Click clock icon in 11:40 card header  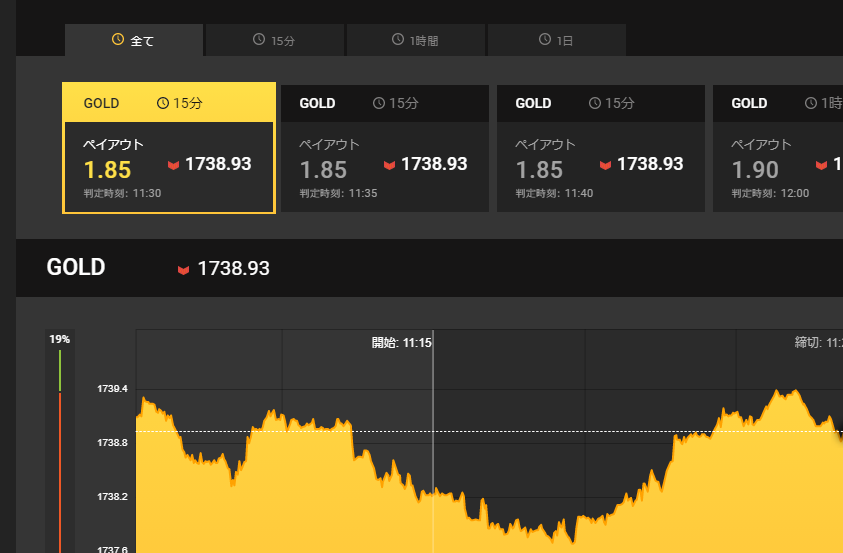(x=595, y=103)
